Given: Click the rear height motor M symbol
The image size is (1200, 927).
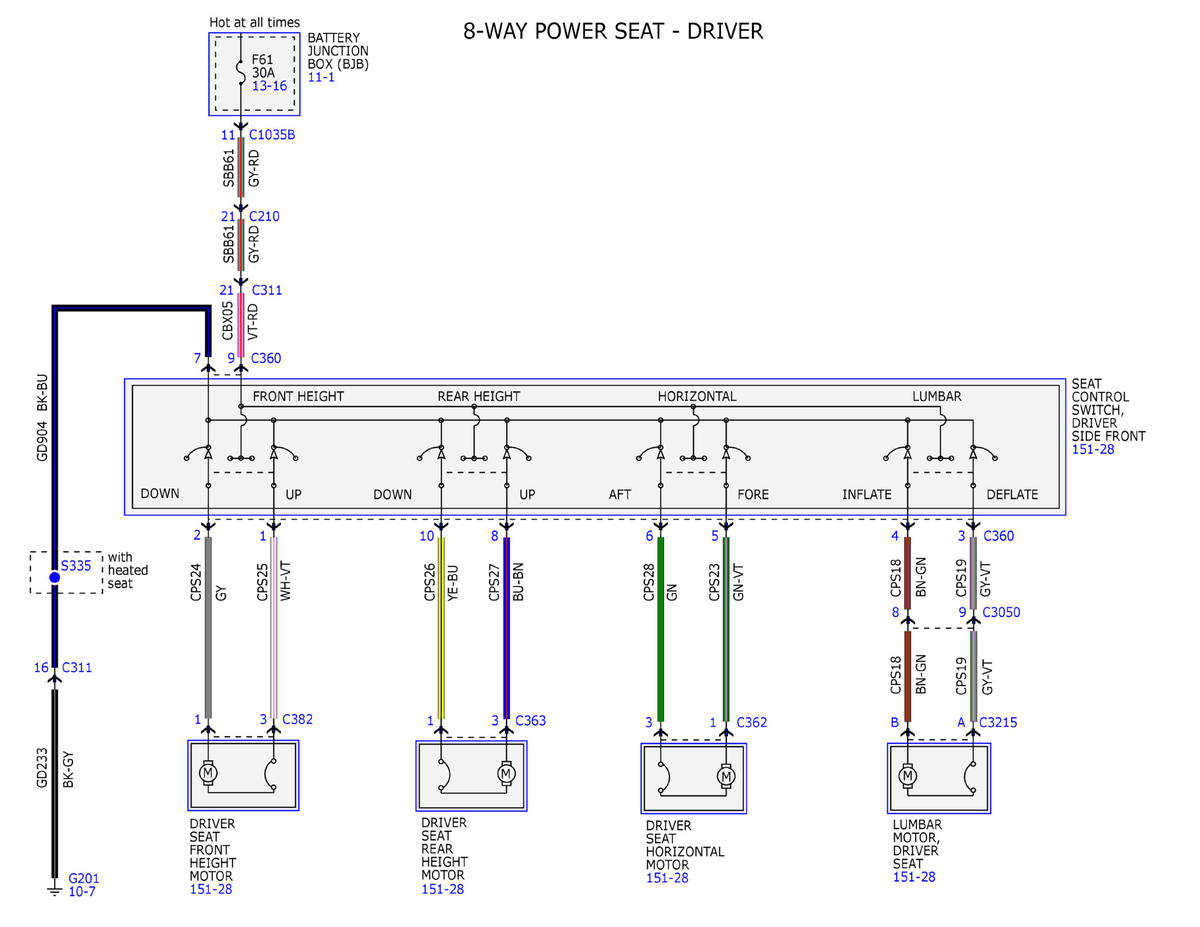Looking at the screenshot, I should (x=506, y=773).
